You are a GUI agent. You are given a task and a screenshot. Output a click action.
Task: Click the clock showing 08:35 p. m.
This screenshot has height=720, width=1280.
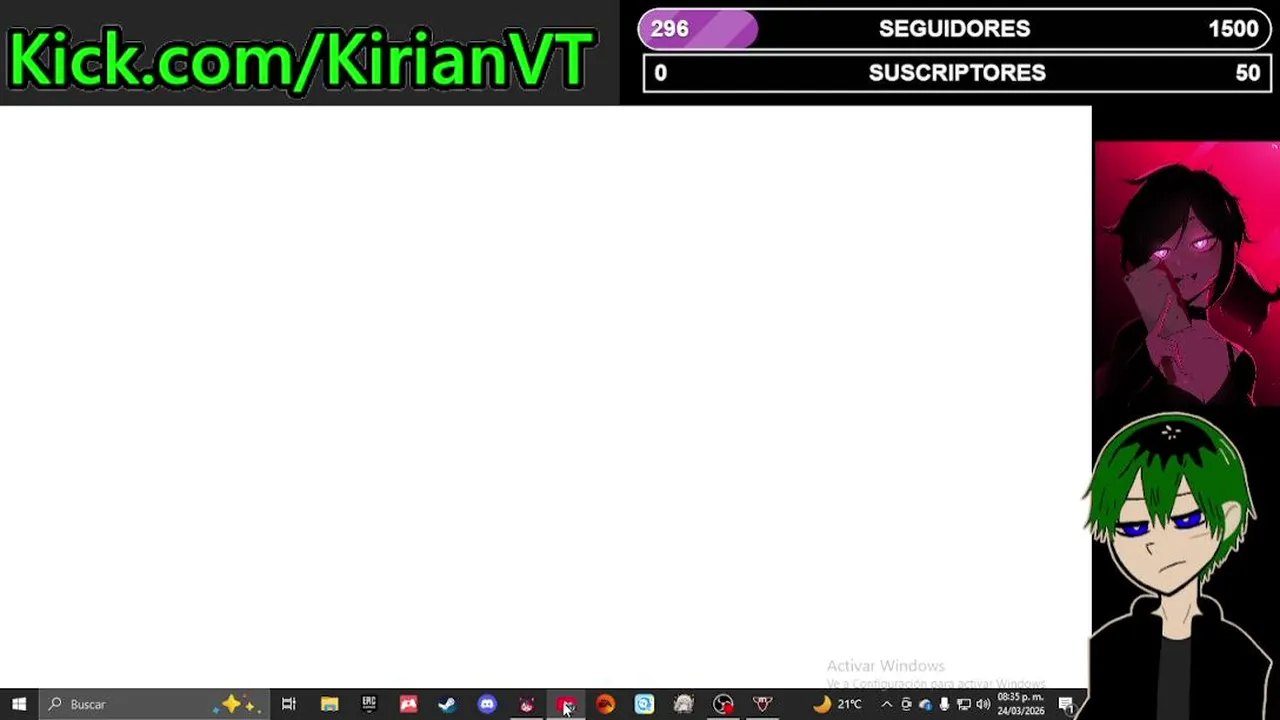pos(1021,704)
